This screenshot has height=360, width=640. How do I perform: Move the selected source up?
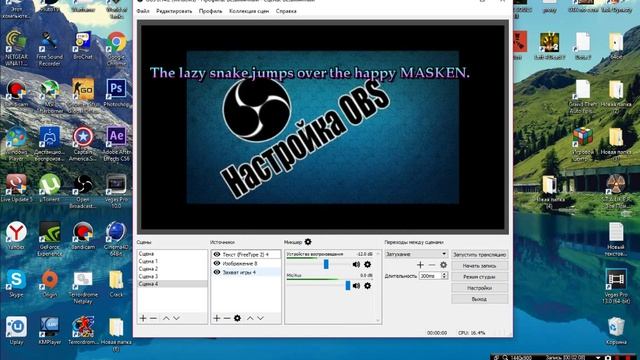[250, 318]
